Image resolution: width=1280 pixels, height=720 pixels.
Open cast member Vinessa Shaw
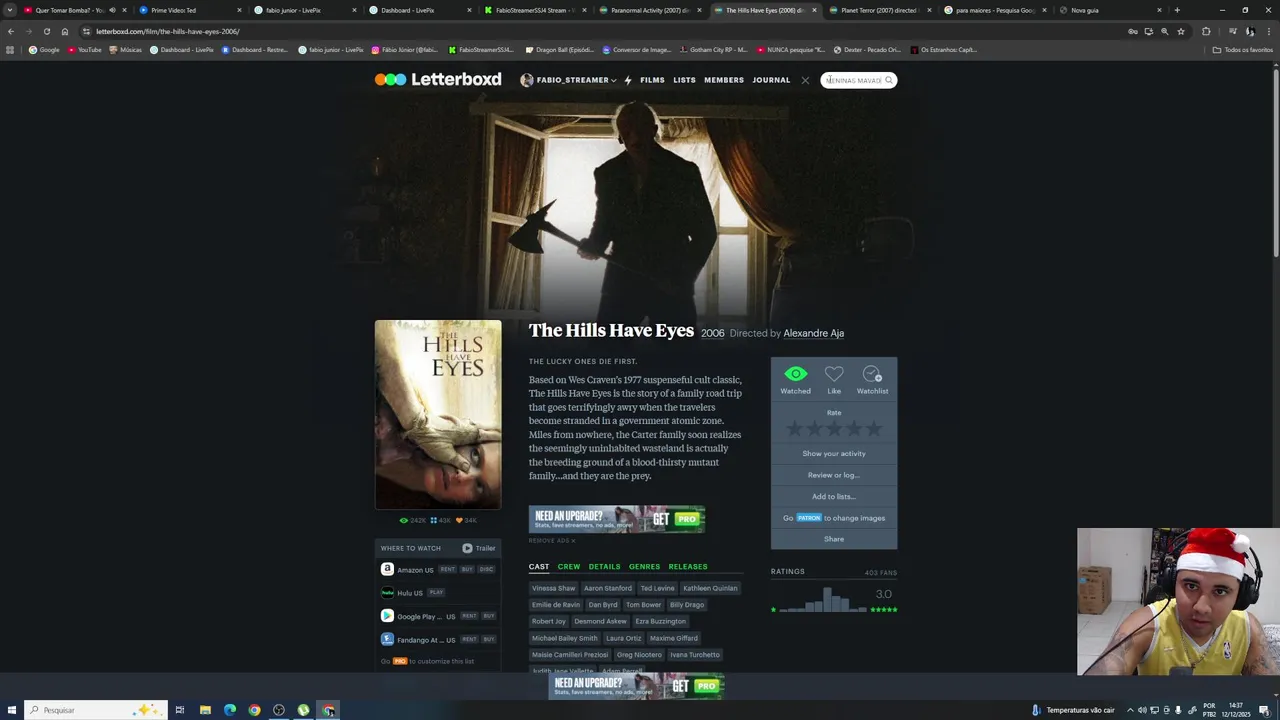pyautogui.click(x=554, y=588)
